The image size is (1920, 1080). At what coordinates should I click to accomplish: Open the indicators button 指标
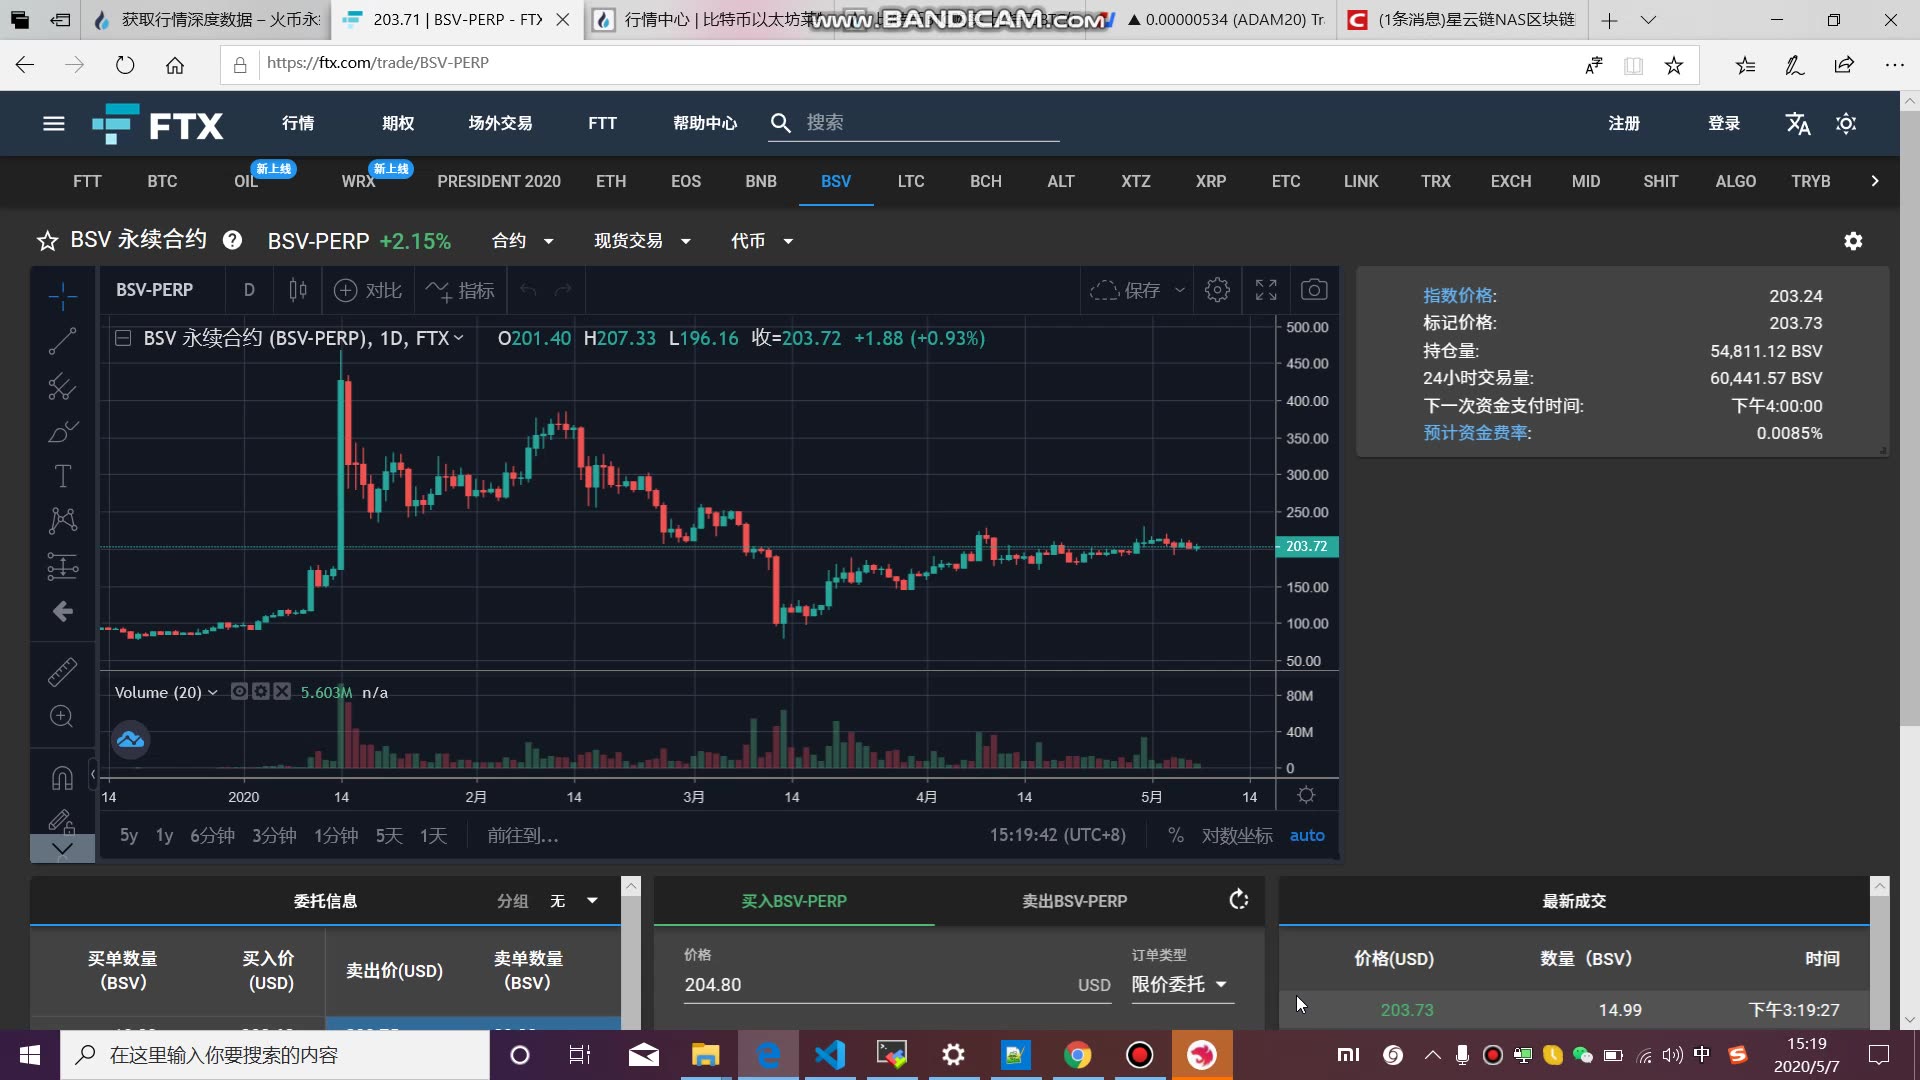coord(460,290)
